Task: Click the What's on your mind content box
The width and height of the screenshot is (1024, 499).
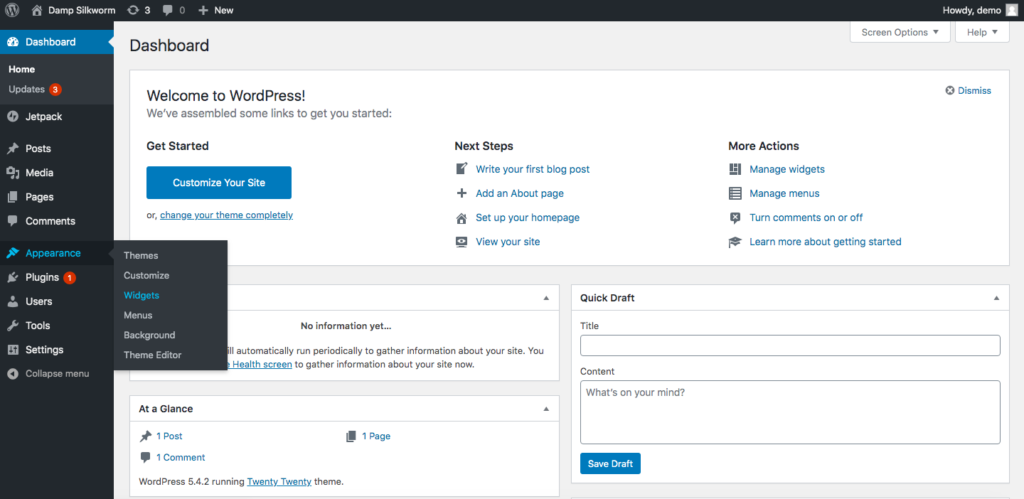Action: 790,412
